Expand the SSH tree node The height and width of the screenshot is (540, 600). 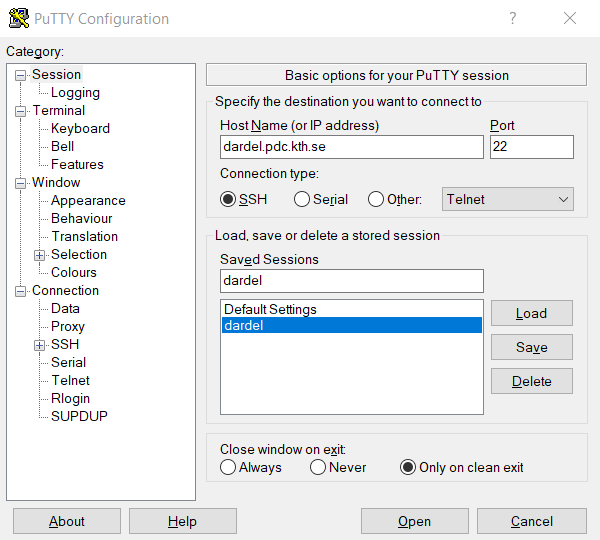(x=40, y=345)
